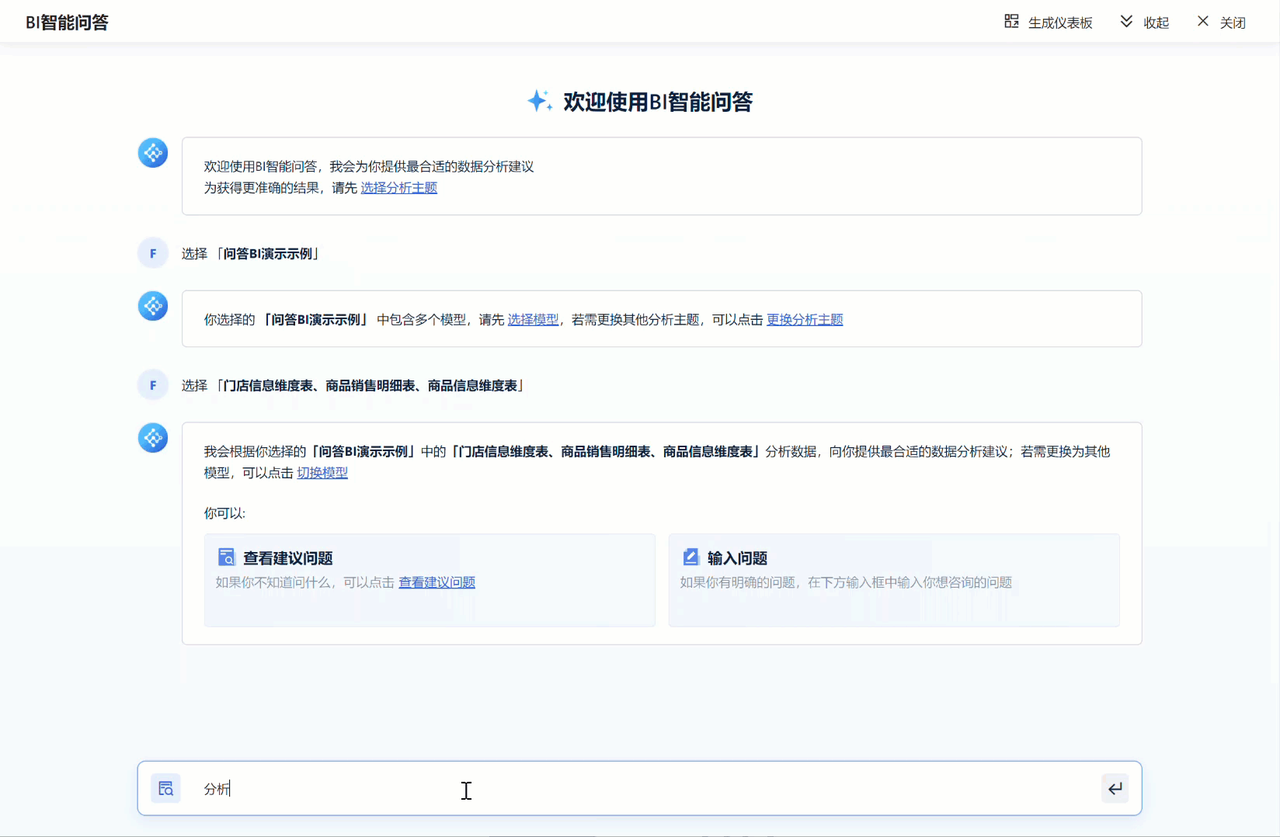The height and width of the screenshot is (837, 1280).
Task: Click the 收起 button label
Action: [1156, 22]
